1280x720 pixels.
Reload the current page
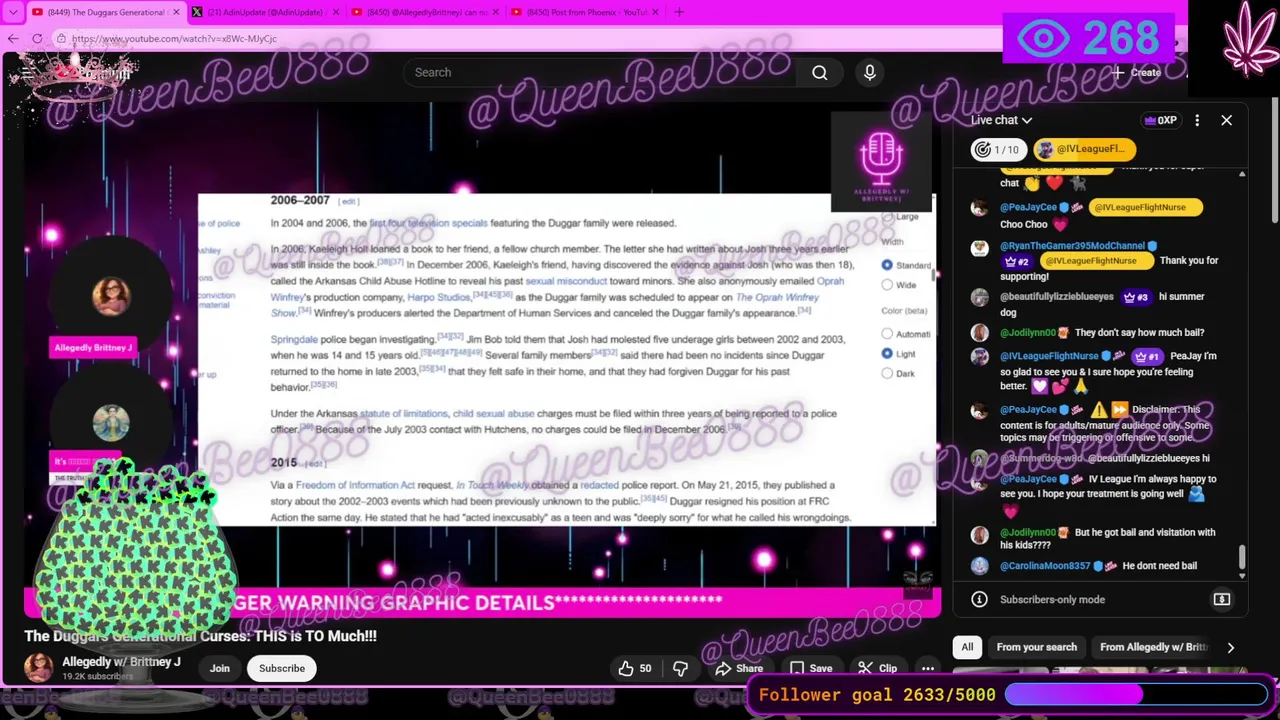point(37,38)
